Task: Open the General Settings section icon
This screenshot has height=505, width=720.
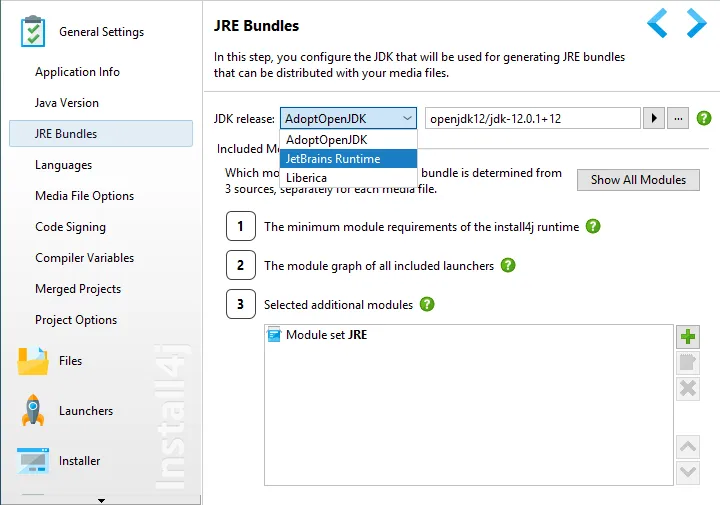Action: point(33,31)
